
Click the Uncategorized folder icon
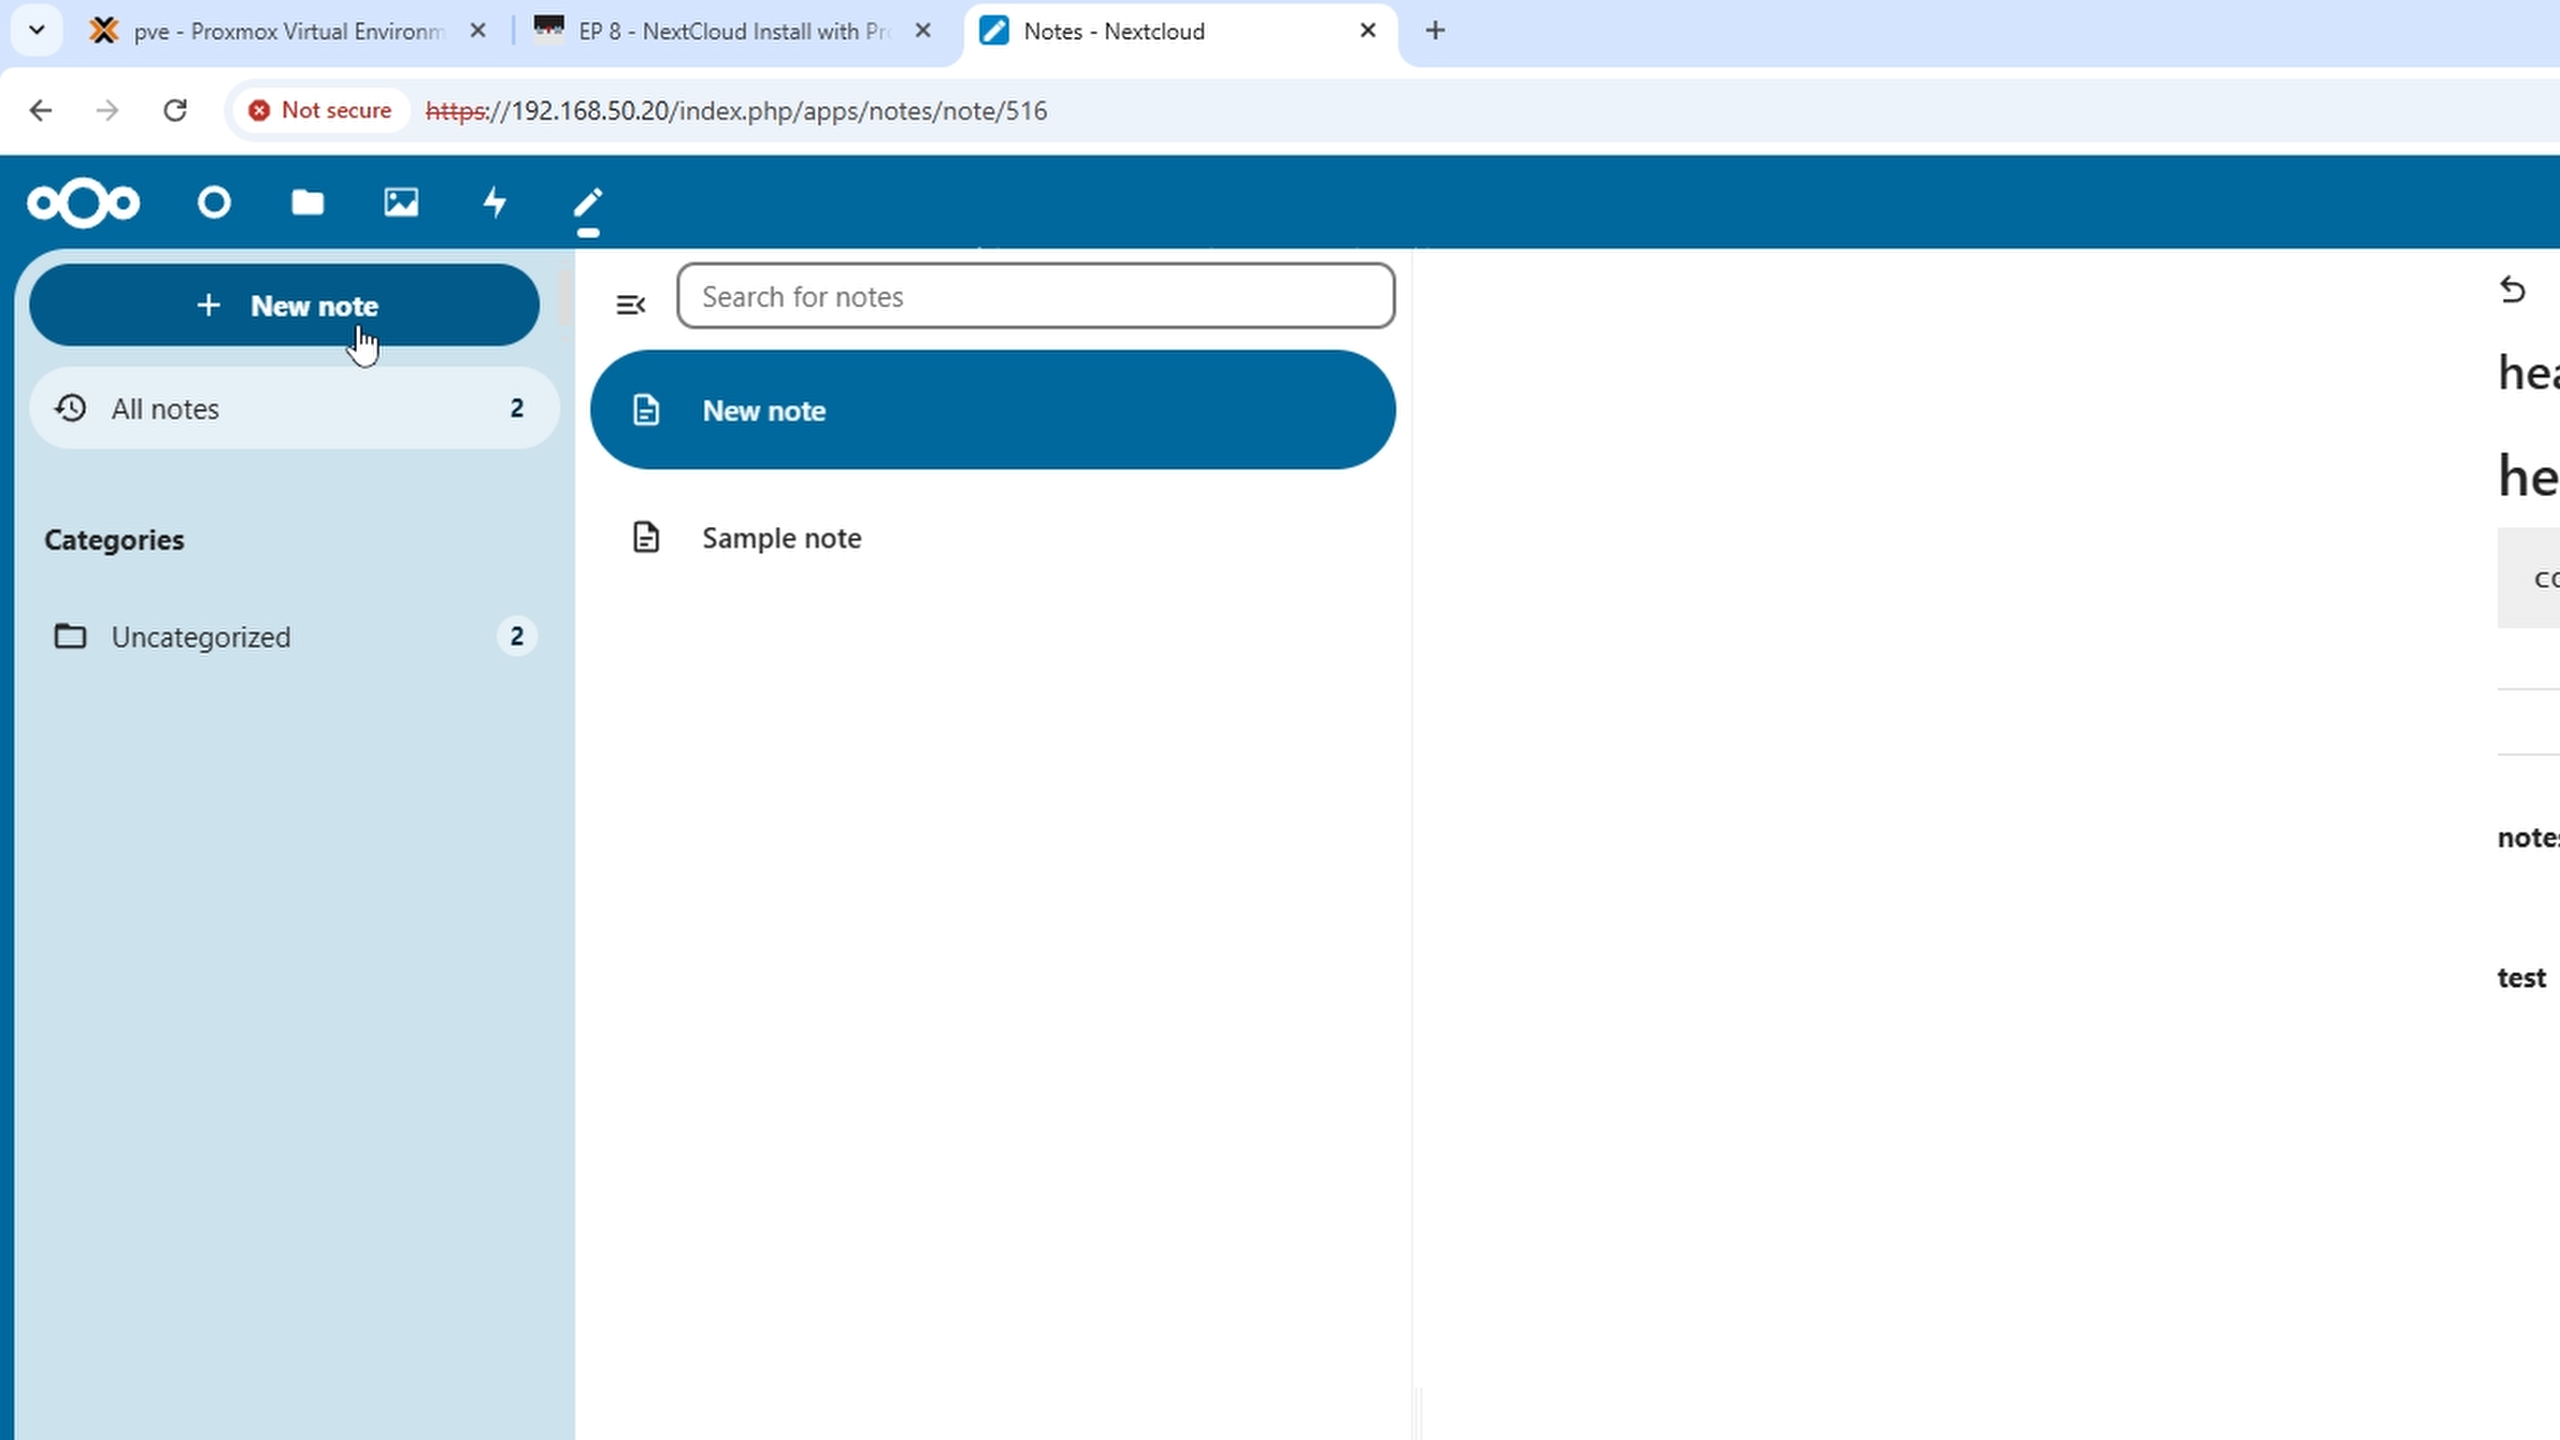(70, 636)
